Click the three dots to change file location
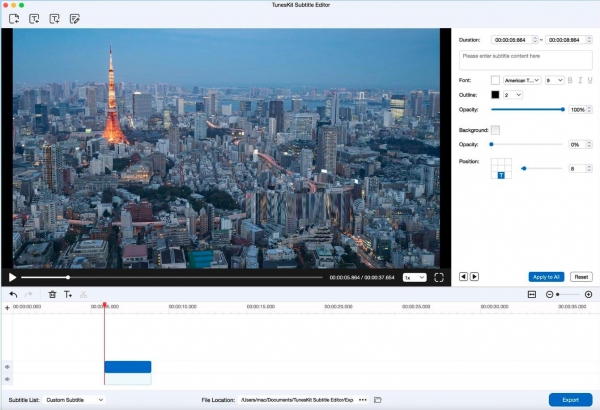Viewport: 600px width, 410px height. coord(363,400)
